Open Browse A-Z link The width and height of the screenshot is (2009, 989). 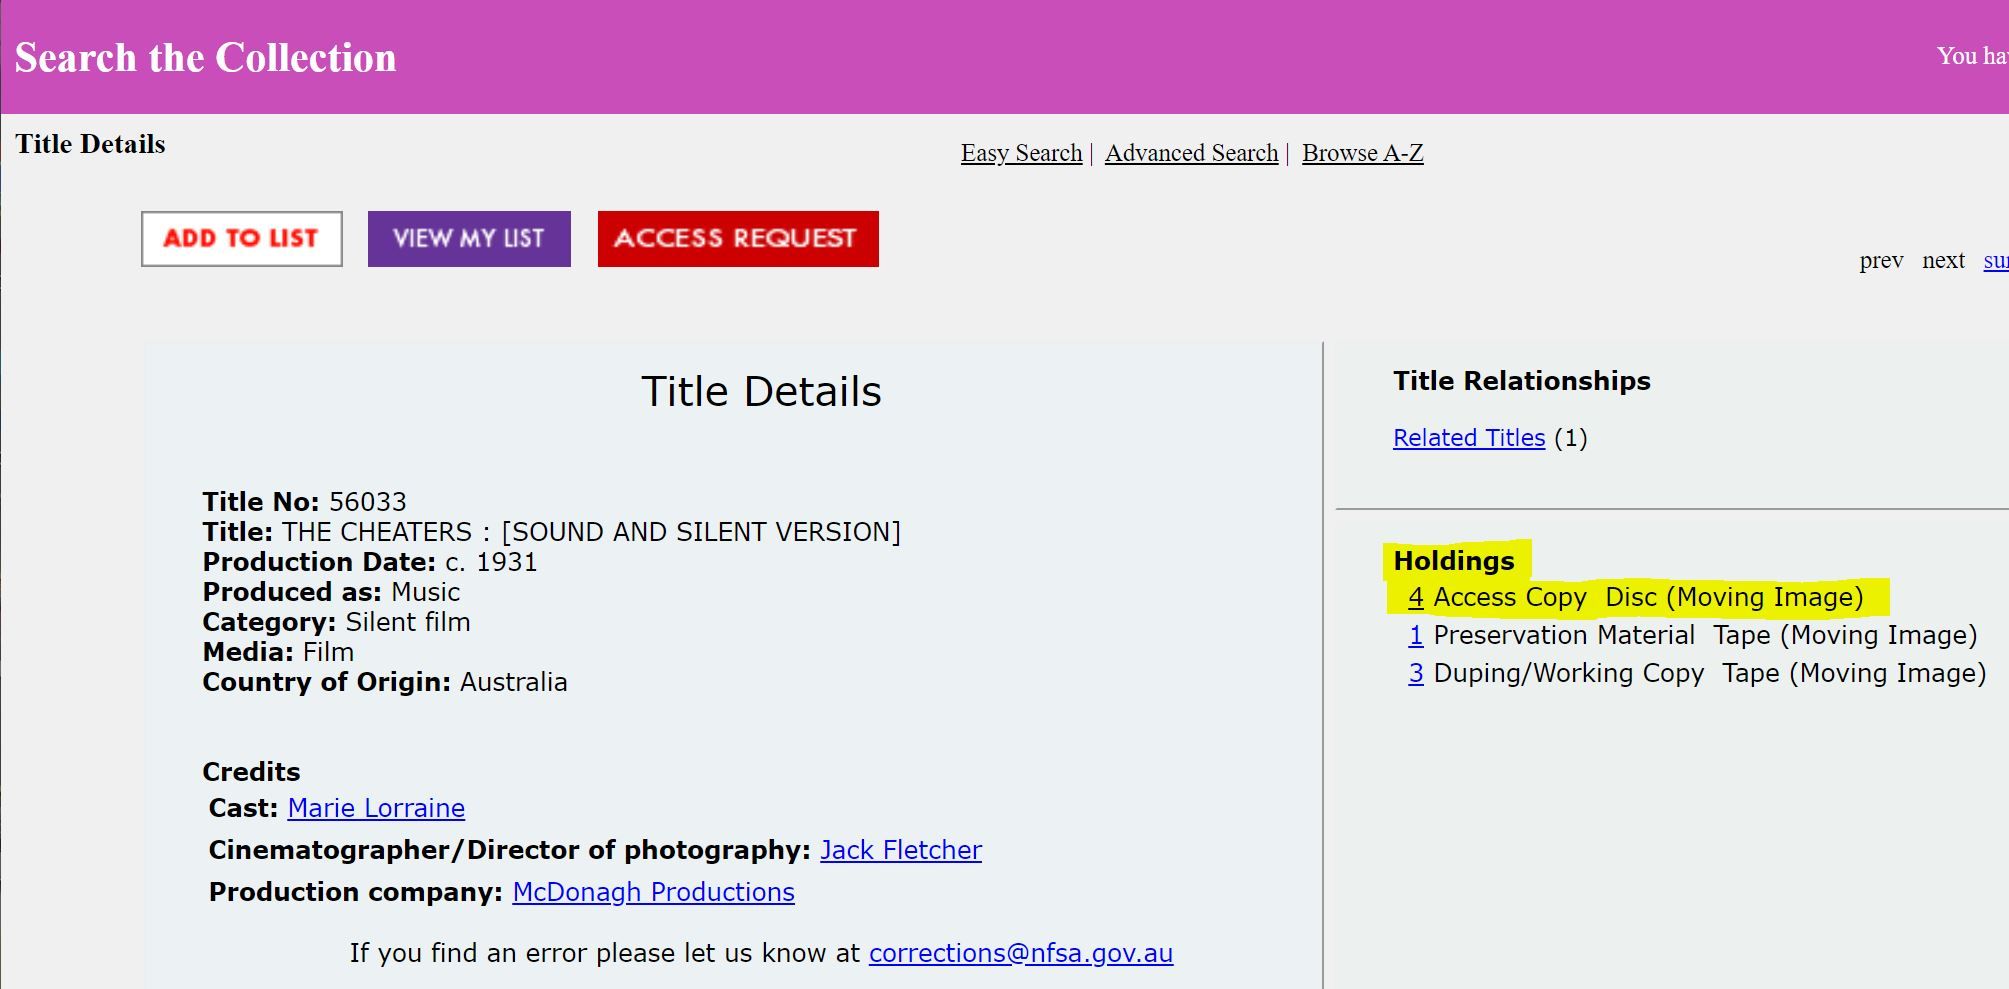1362,153
